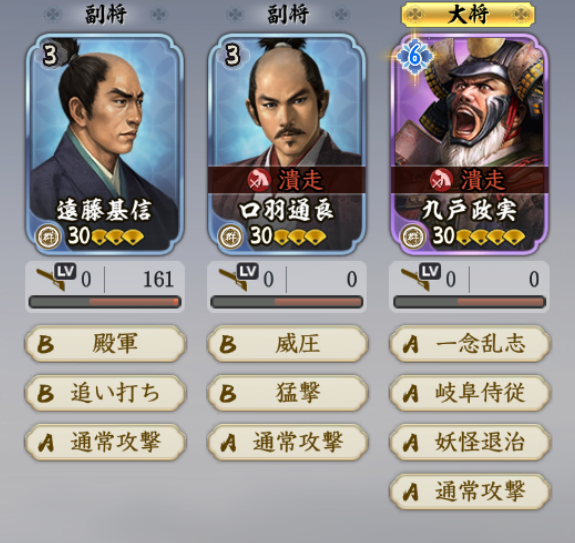Open the 妖怪退治 skill button
Image resolution: width=575 pixels, height=543 pixels.
470,442
